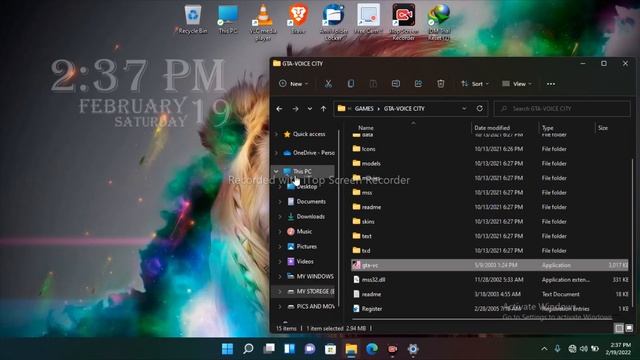Select the Register registration entries file

tap(490, 309)
